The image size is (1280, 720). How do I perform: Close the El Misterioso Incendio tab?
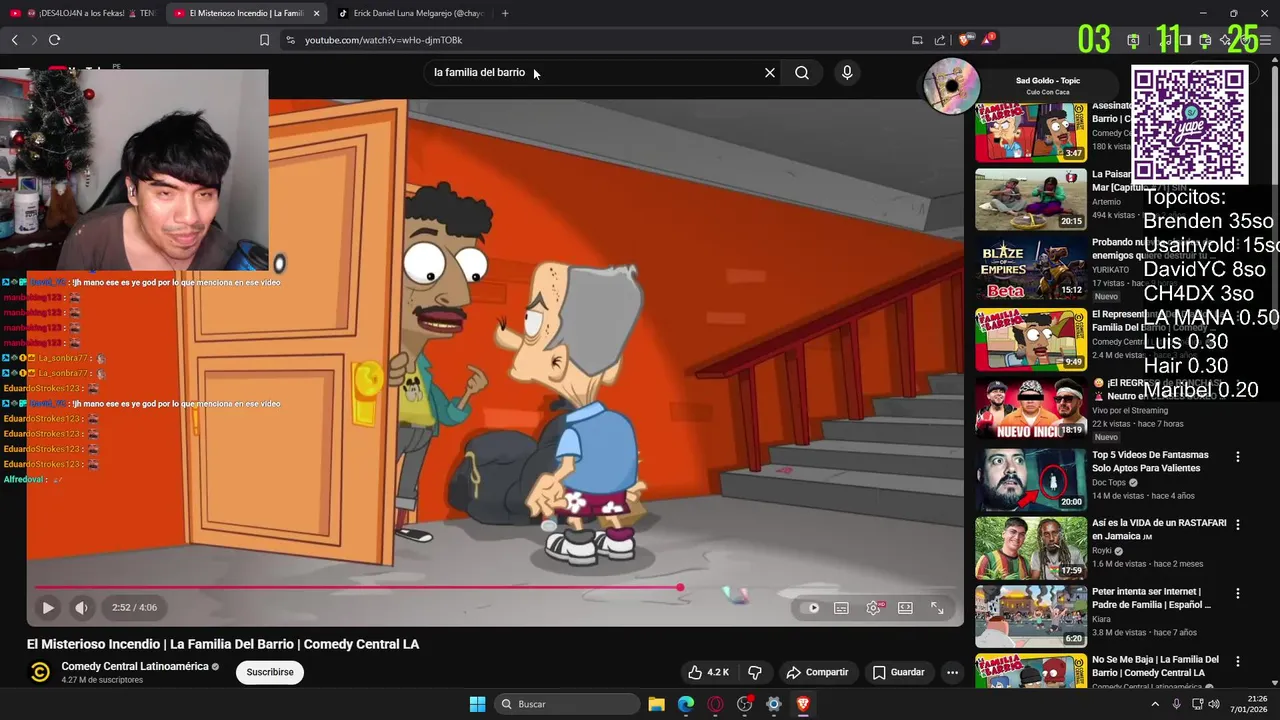pos(317,13)
